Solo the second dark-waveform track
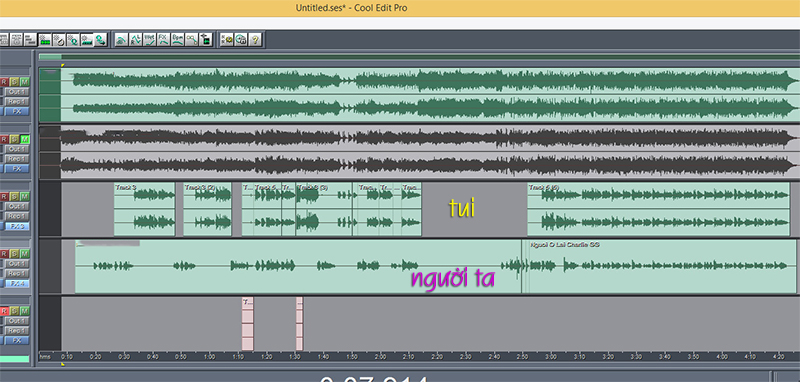The height and width of the screenshot is (382, 800). pos(14,139)
